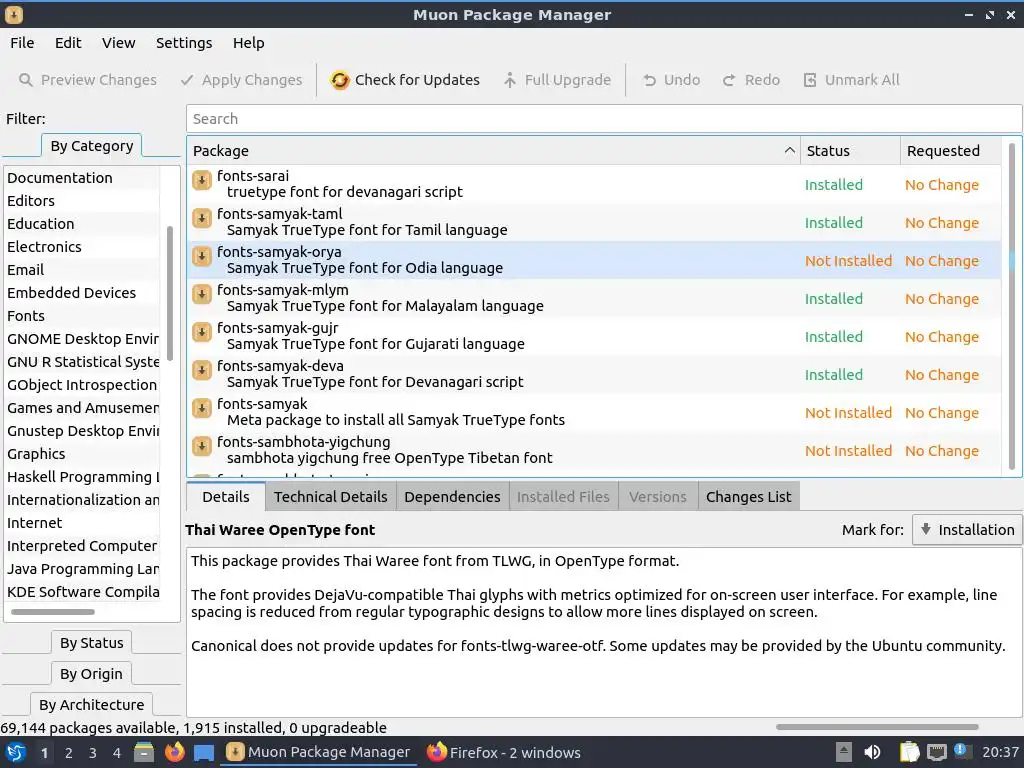Open the Help menu

coord(249,43)
